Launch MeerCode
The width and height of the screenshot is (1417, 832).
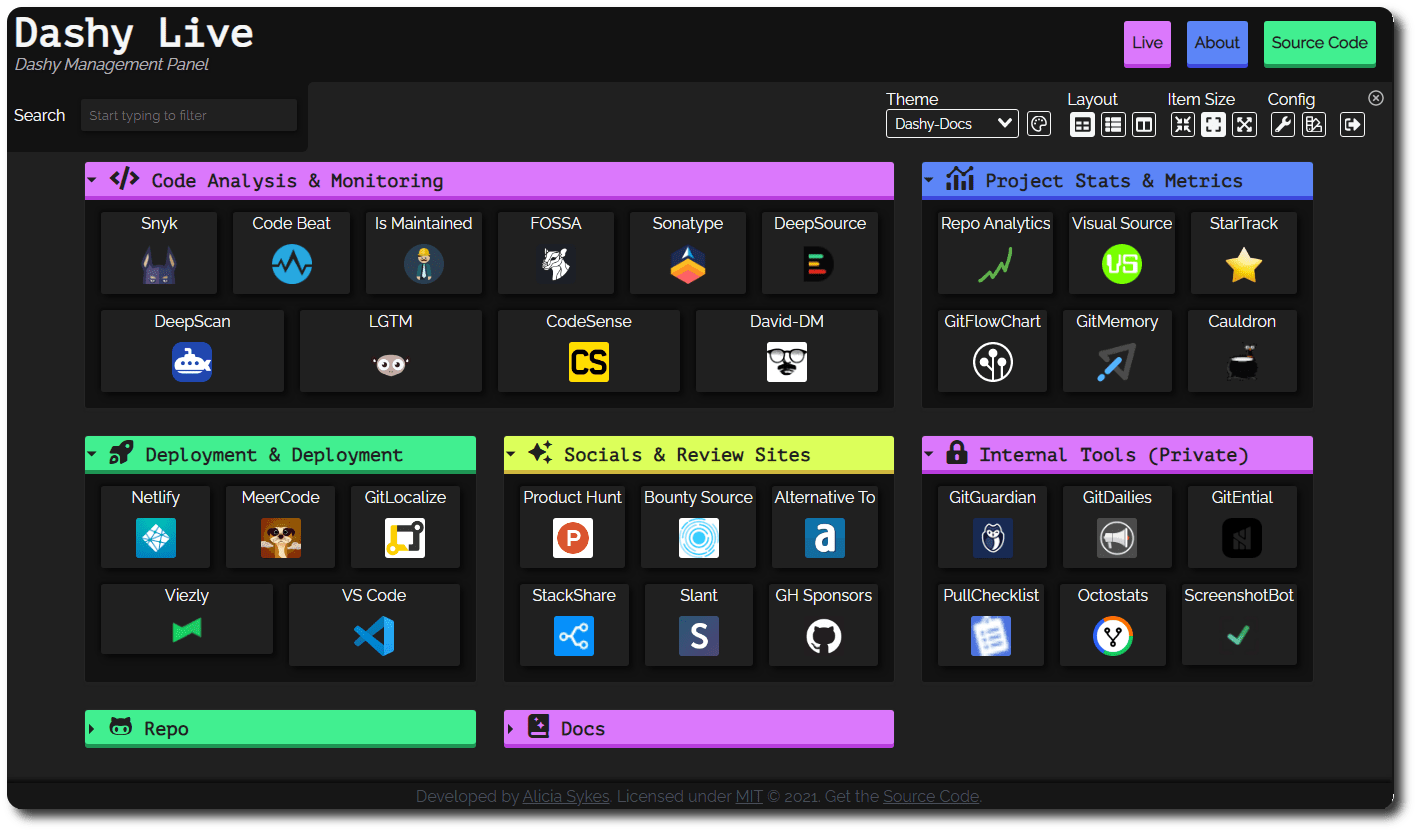coord(281,526)
